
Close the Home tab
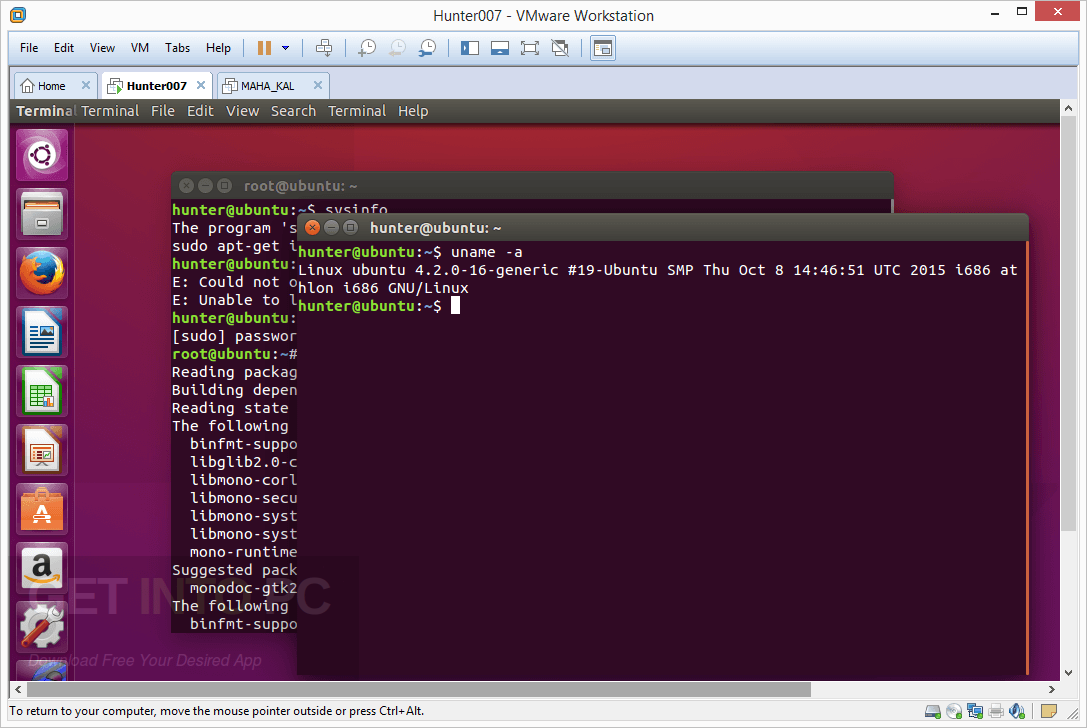click(x=86, y=85)
